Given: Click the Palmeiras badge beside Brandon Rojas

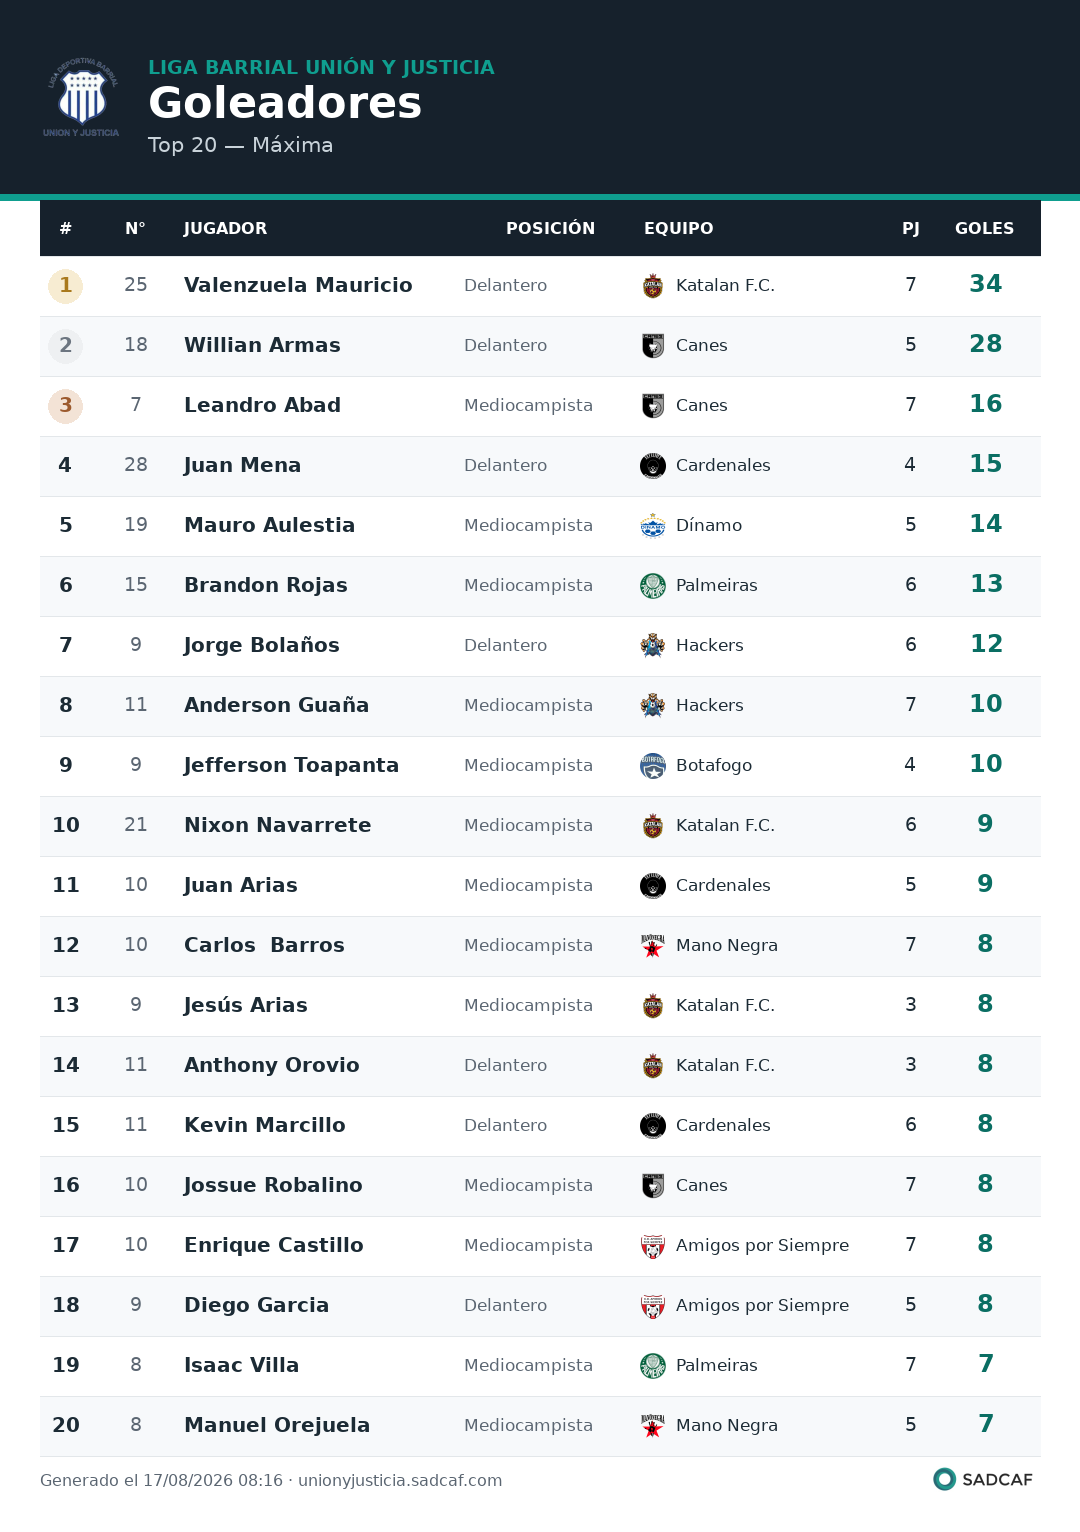Looking at the screenshot, I should click(x=653, y=586).
